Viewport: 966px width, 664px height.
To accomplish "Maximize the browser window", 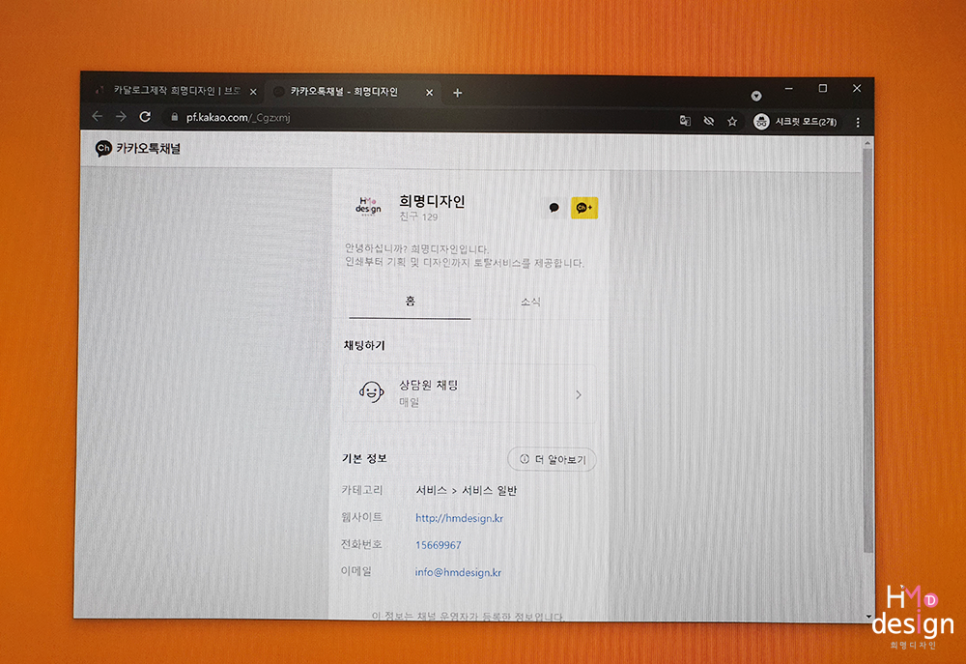I will point(822,89).
